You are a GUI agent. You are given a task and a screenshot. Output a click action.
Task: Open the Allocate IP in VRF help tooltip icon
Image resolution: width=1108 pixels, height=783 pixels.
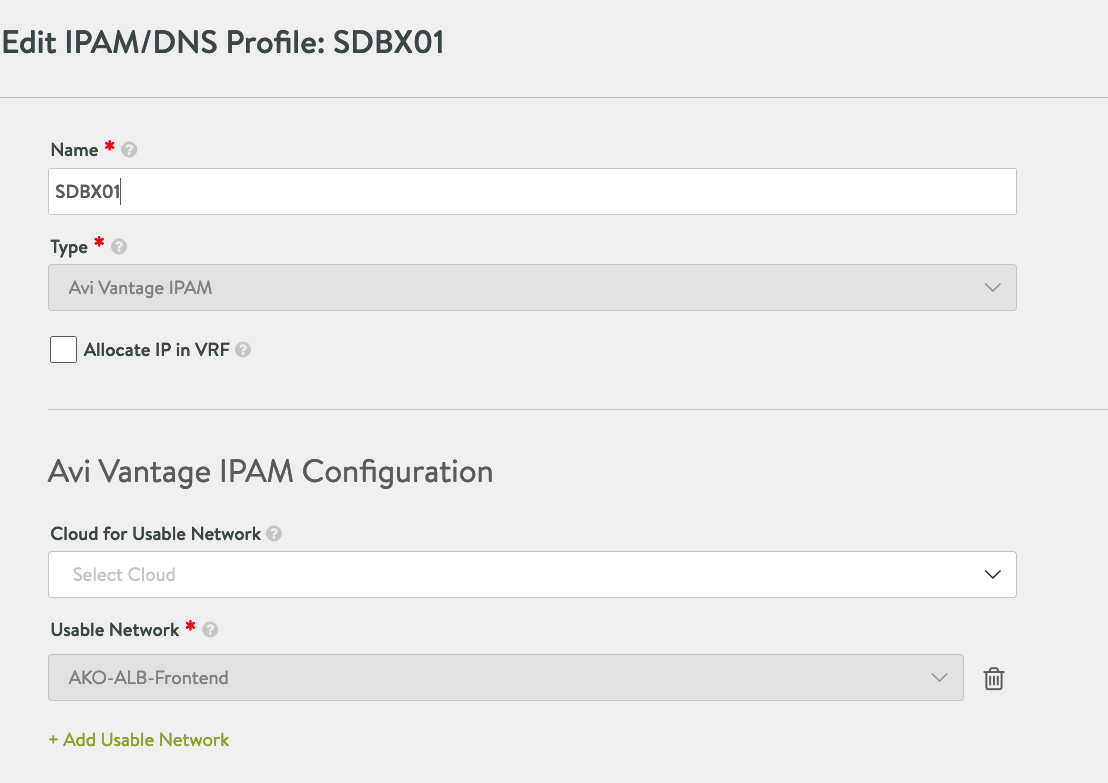243,350
